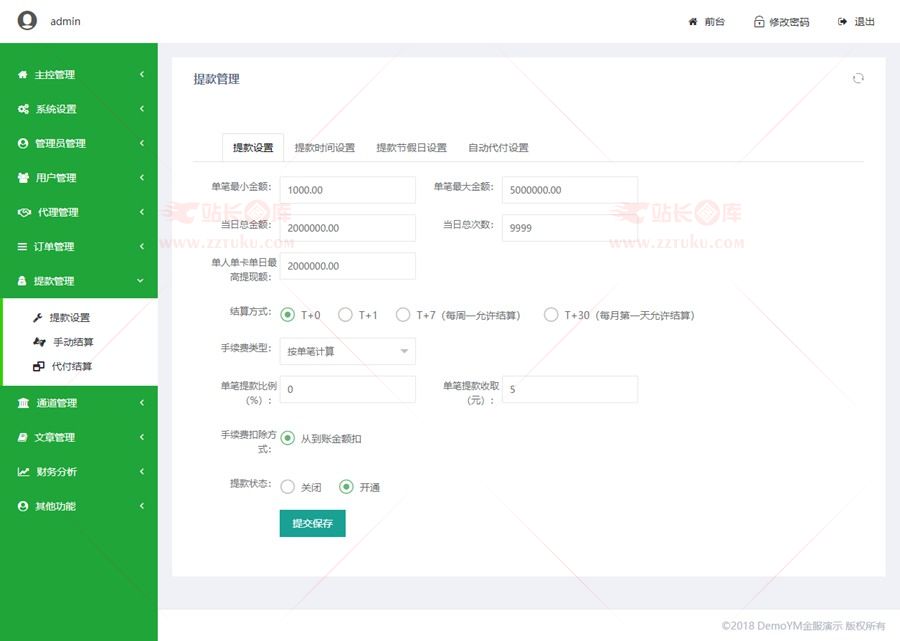Click the lock icon for 修改密码
The height and width of the screenshot is (641, 900).
pyautogui.click(x=759, y=22)
